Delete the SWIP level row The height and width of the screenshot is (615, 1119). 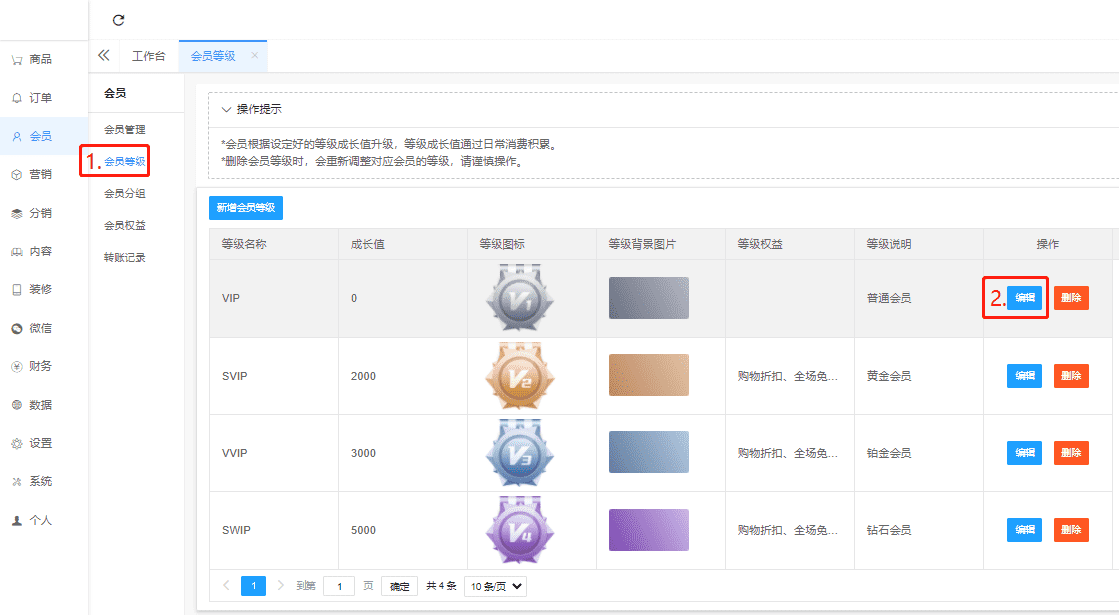[1070, 530]
